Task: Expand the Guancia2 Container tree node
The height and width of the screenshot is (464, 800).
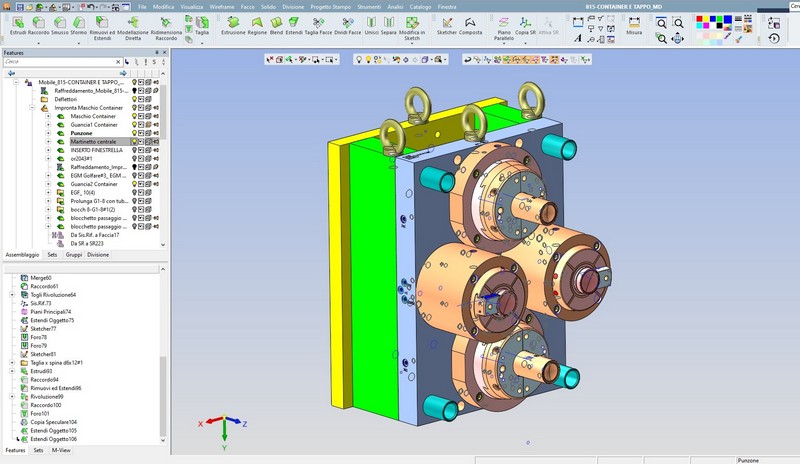Action: (x=47, y=184)
